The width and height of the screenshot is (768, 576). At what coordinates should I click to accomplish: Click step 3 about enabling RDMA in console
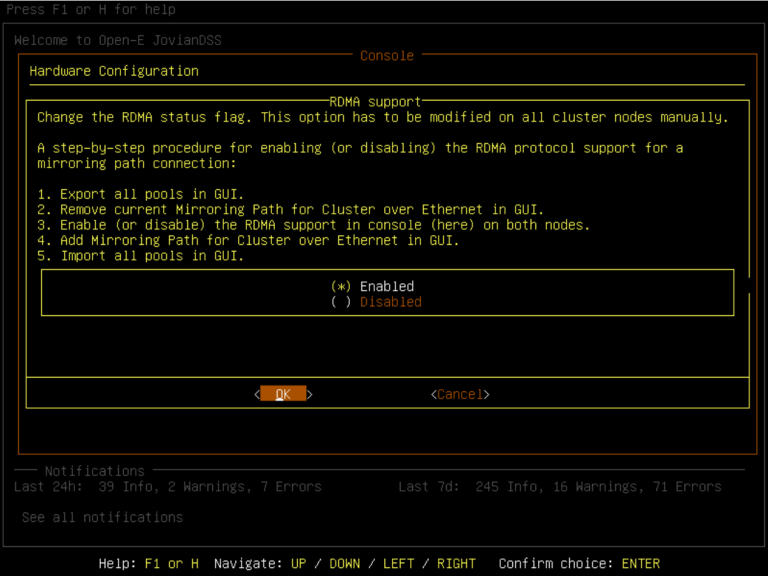(x=313, y=225)
